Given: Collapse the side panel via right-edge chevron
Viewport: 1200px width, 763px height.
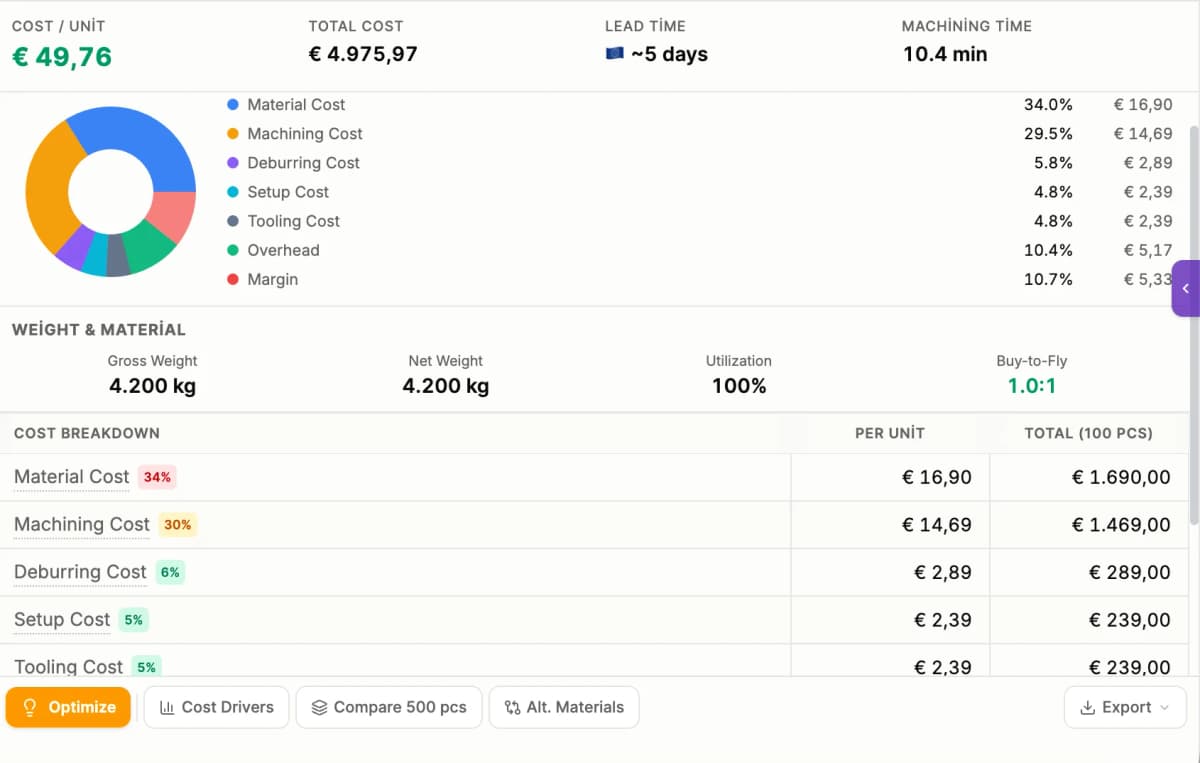Looking at the screenshot, I should coord(1186,289).
